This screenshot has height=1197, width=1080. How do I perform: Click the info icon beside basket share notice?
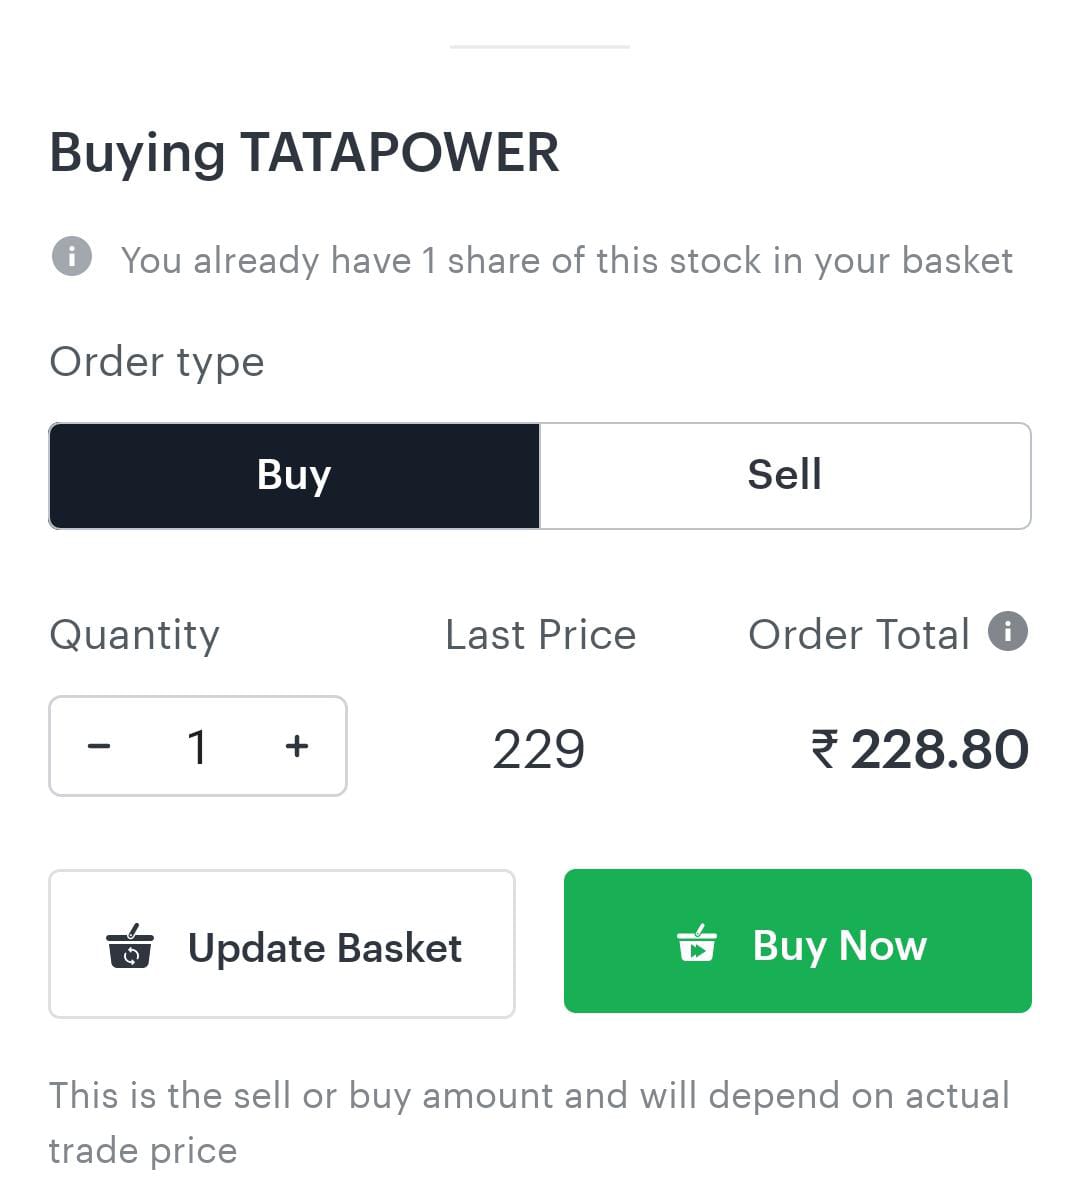(x=71, y=256)
